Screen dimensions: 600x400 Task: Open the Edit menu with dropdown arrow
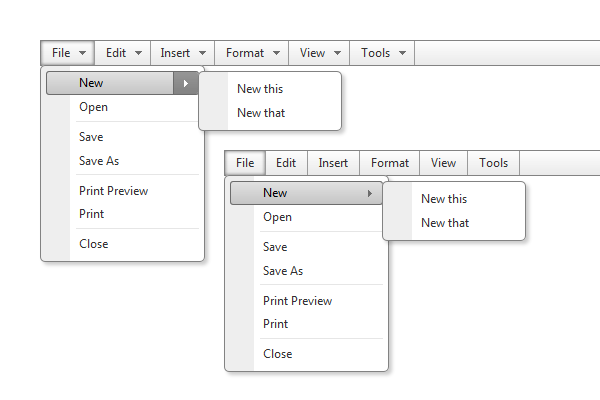point(124,53)
